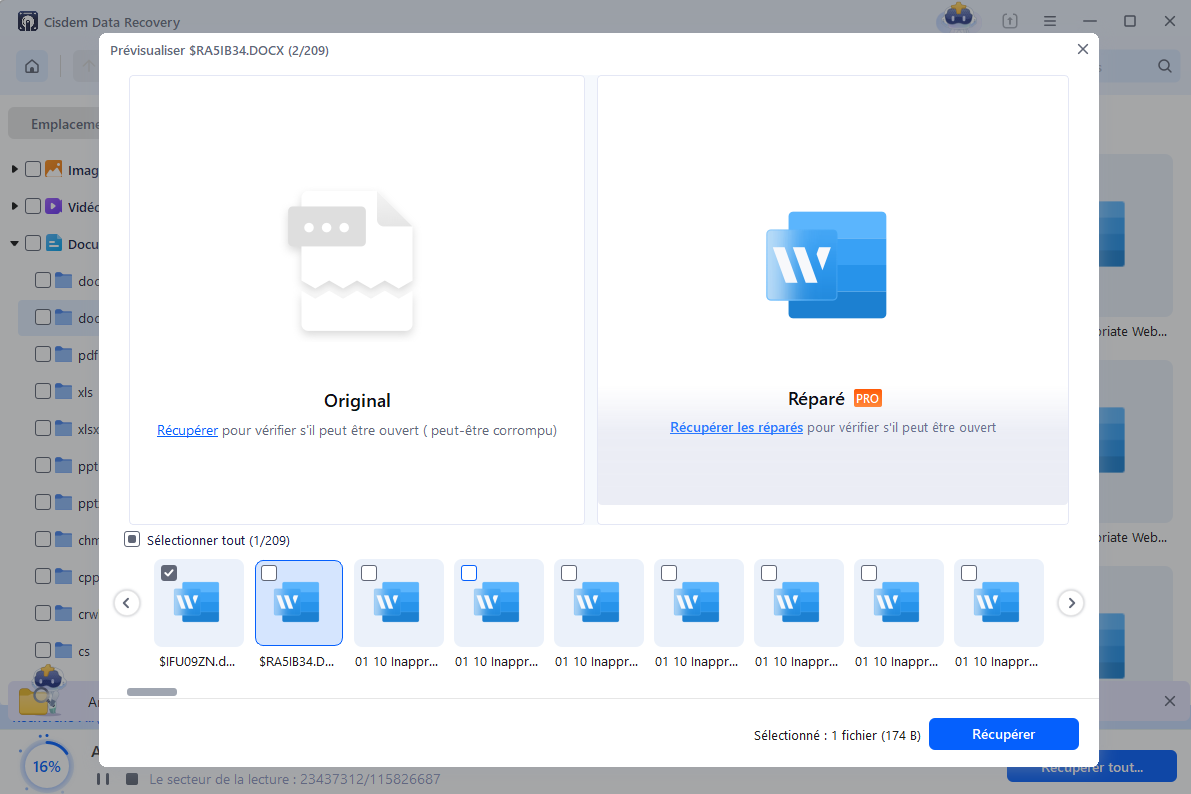
Task: Click the horizontal thumbnail scrollbar
Action: 152,692
